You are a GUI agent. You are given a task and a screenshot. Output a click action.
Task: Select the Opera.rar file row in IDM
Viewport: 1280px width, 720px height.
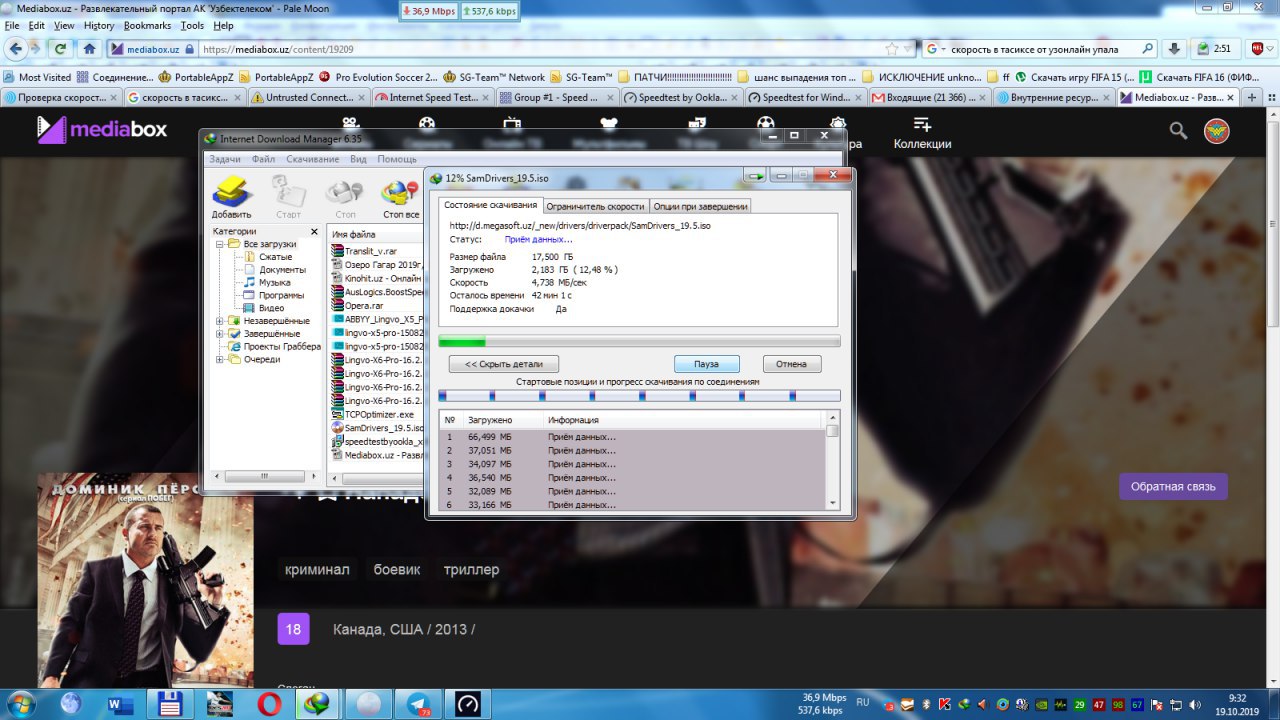click(x=364, y=305)
